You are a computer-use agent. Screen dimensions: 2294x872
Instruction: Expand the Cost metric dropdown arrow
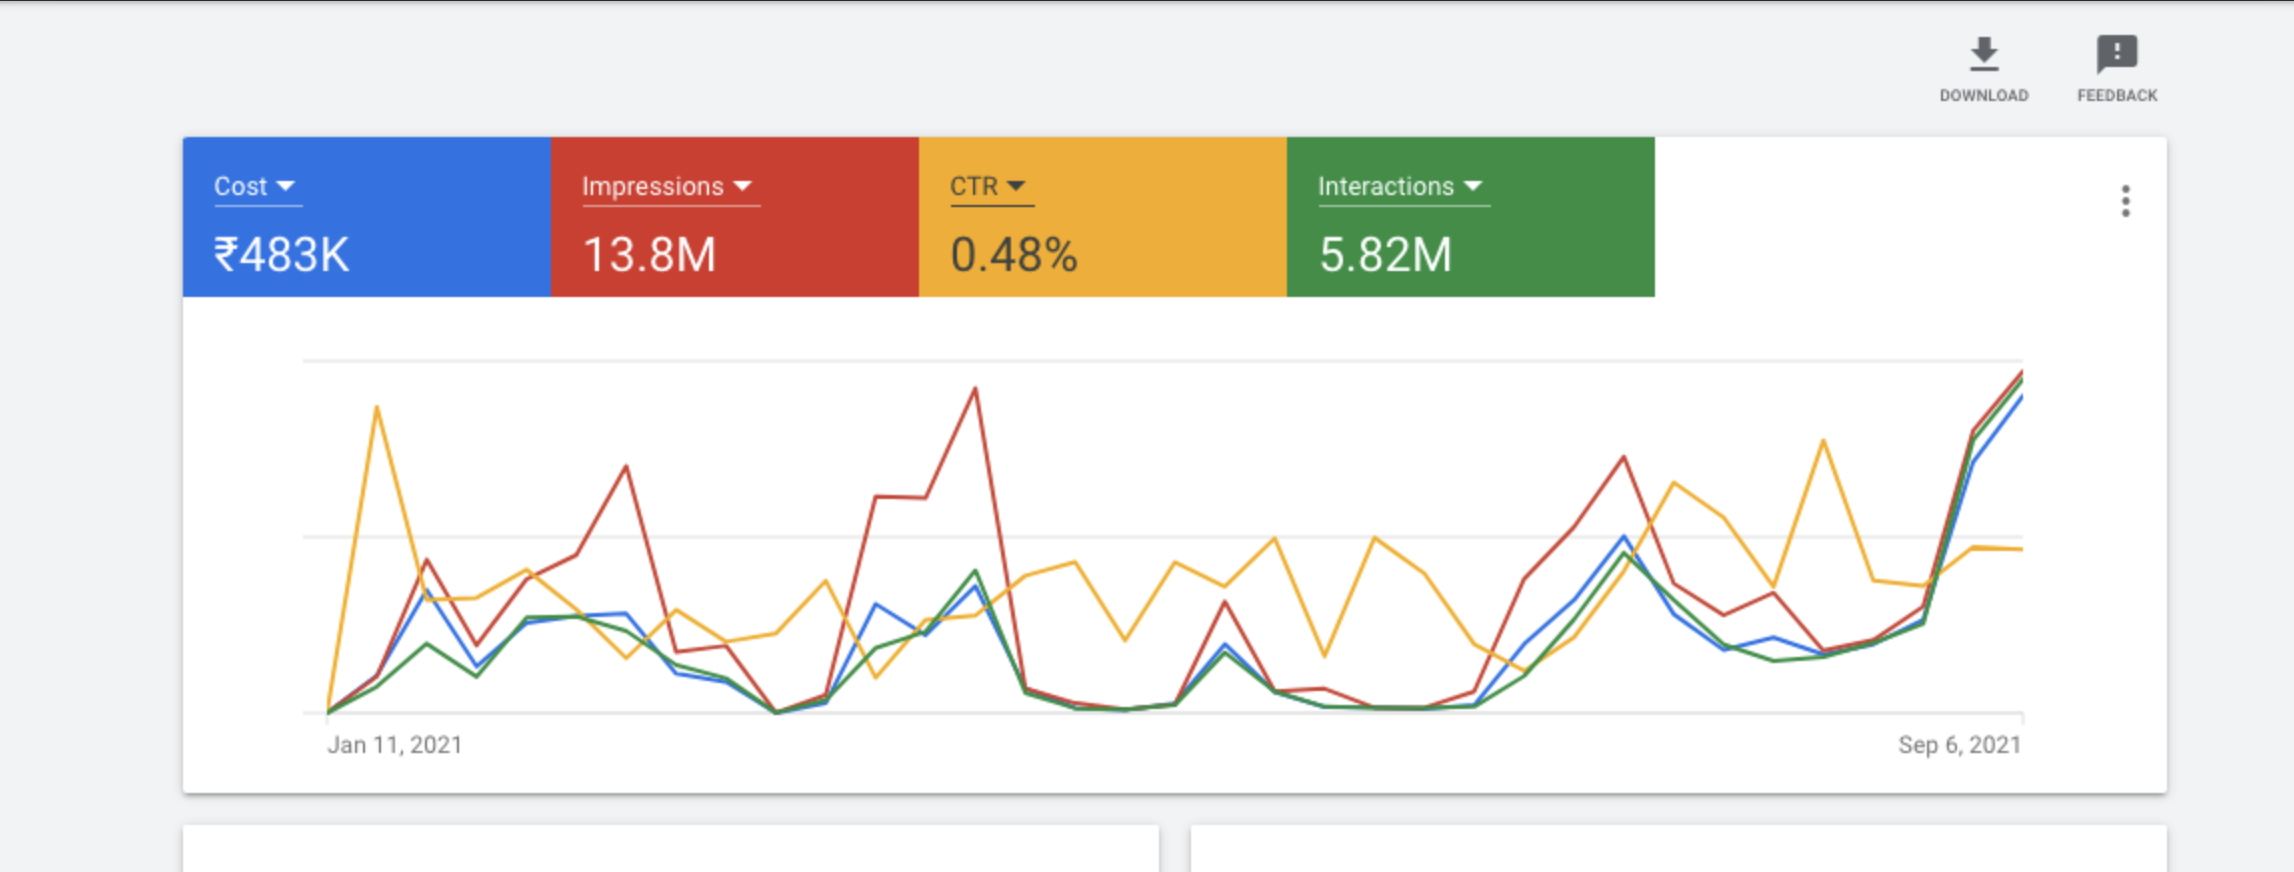click(286, 186)
